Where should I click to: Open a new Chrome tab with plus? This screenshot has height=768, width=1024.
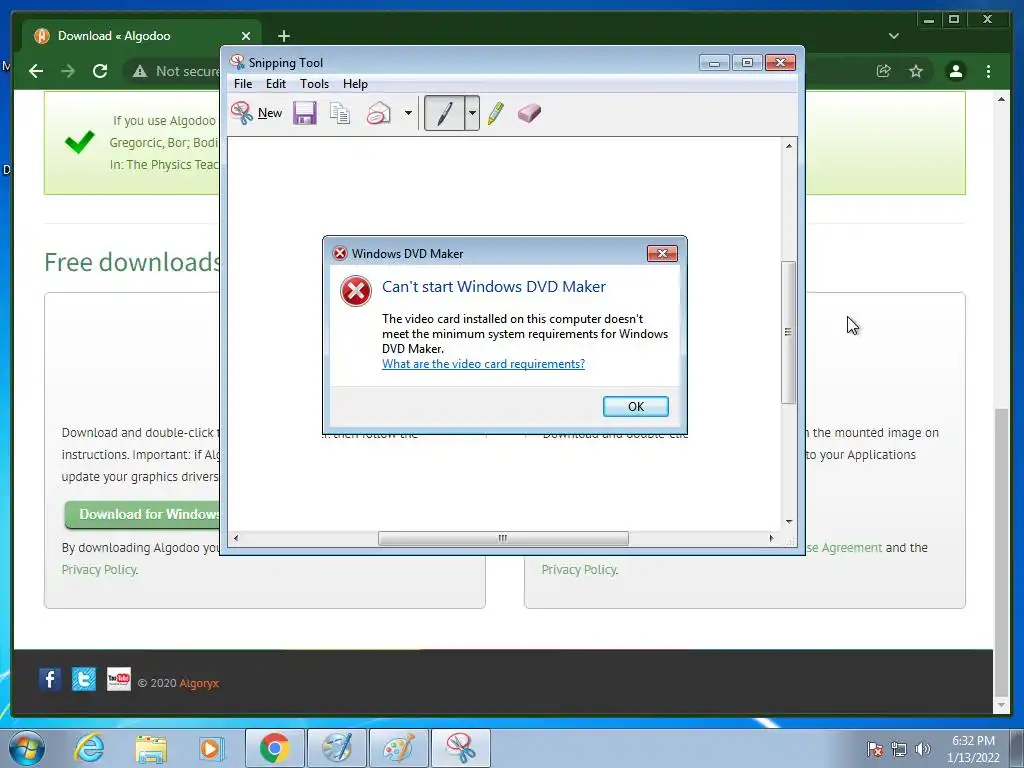click(x=283, y=36)
